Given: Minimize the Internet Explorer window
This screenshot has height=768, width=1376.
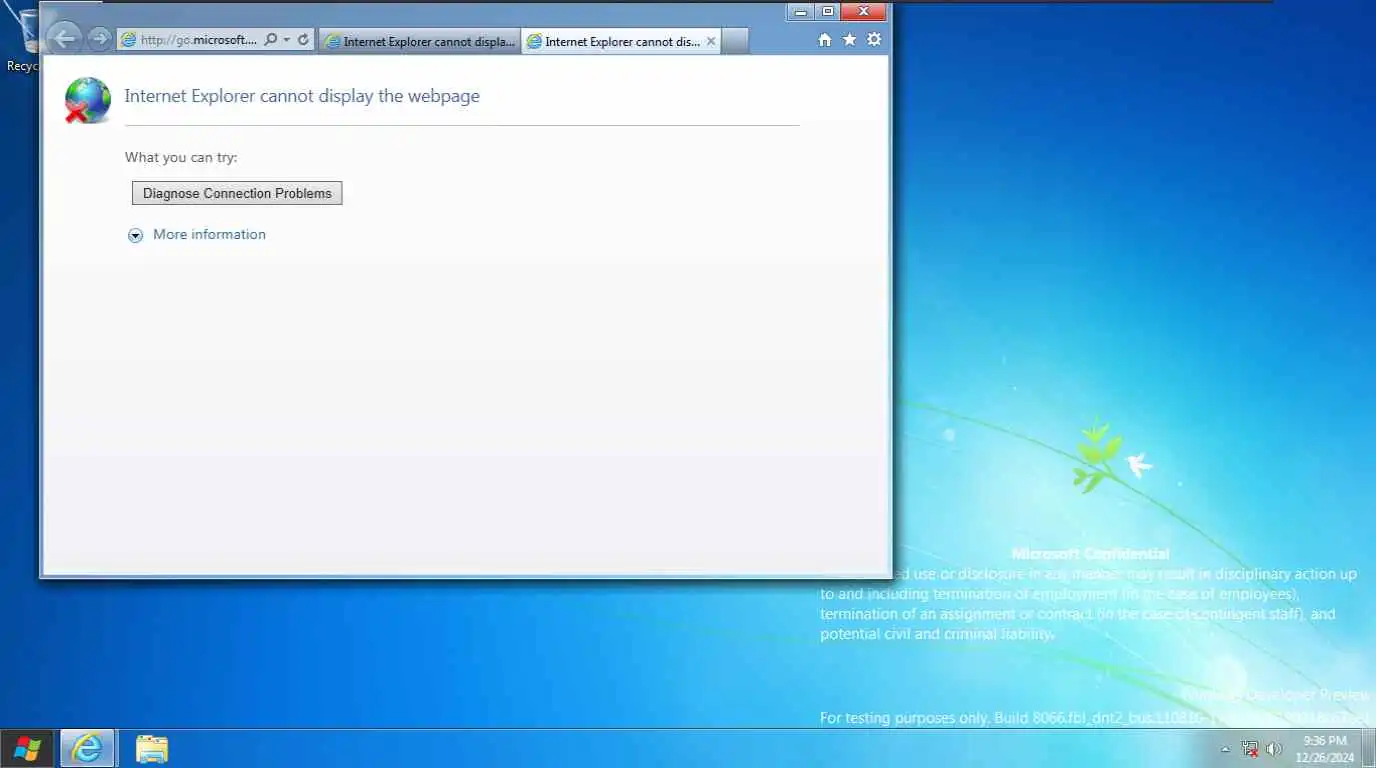Looking at the screenshot, I should [800, 12].
